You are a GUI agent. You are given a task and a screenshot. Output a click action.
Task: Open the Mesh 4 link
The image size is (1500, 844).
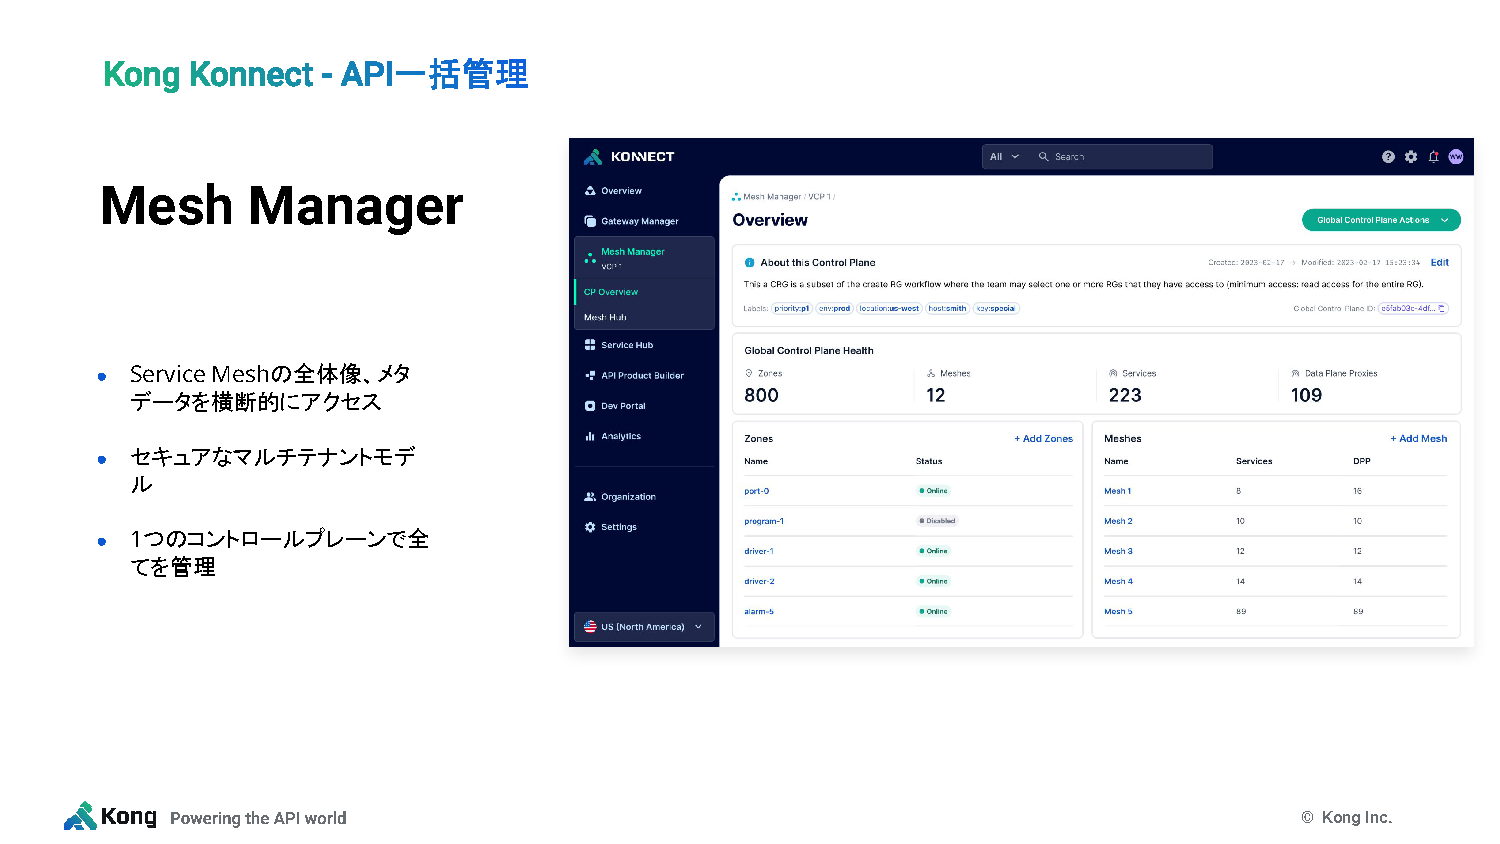[x=1118, y=581]
